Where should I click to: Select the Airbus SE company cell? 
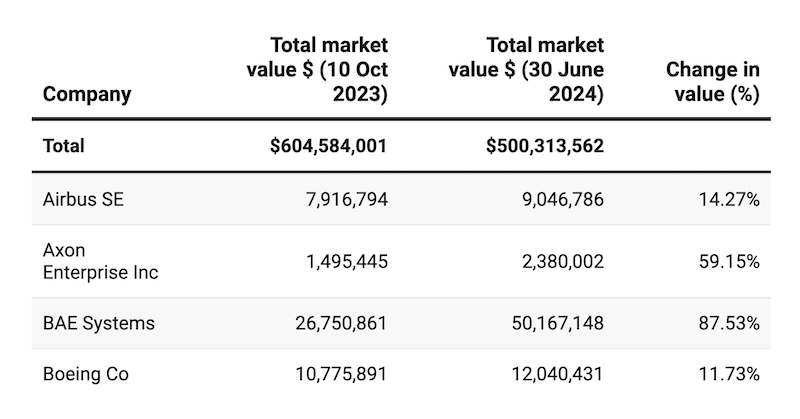point(82,199)
